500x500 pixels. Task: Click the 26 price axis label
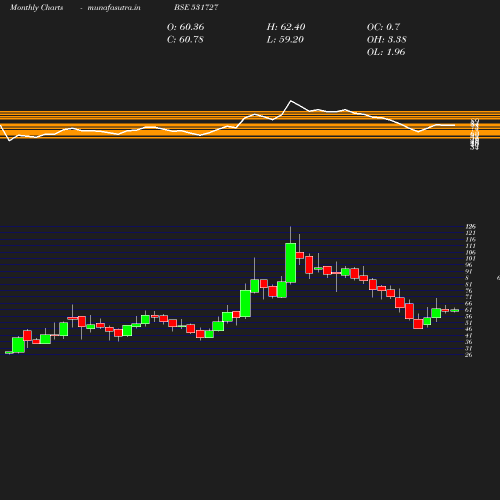click(x=469, y=355)
